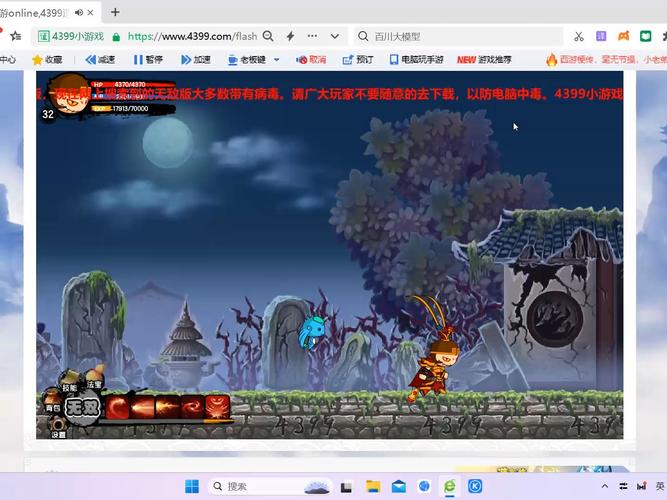Focus the 百川大模型 search box
667x500 pixels.
click(x=459, y=37)
